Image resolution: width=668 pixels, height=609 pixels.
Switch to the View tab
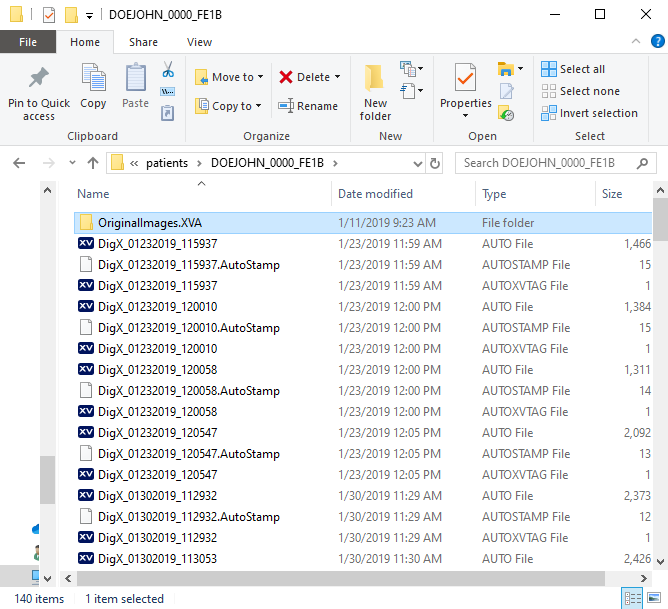point(199,42)
